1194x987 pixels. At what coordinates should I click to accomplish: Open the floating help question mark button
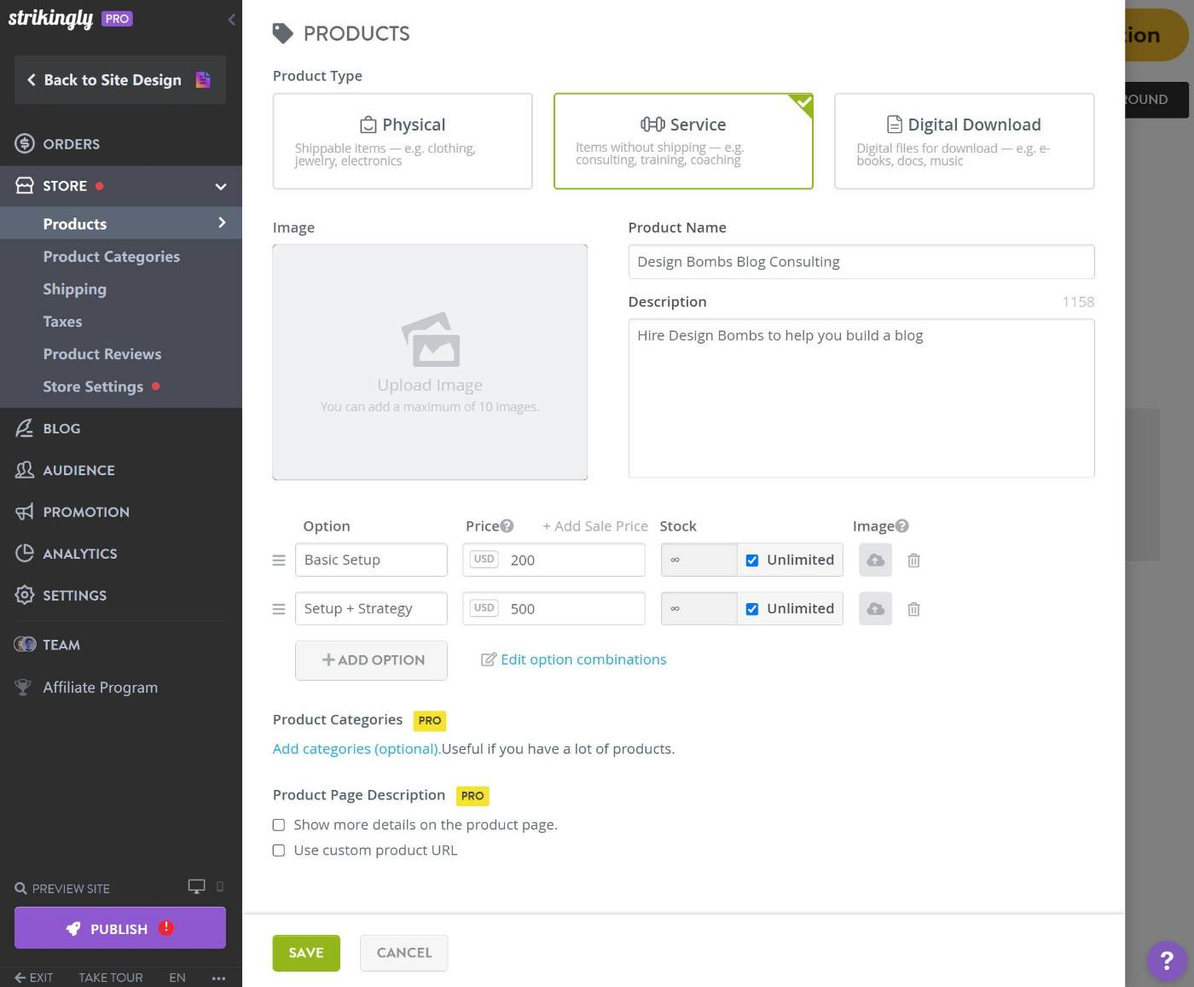[1166, 960]
